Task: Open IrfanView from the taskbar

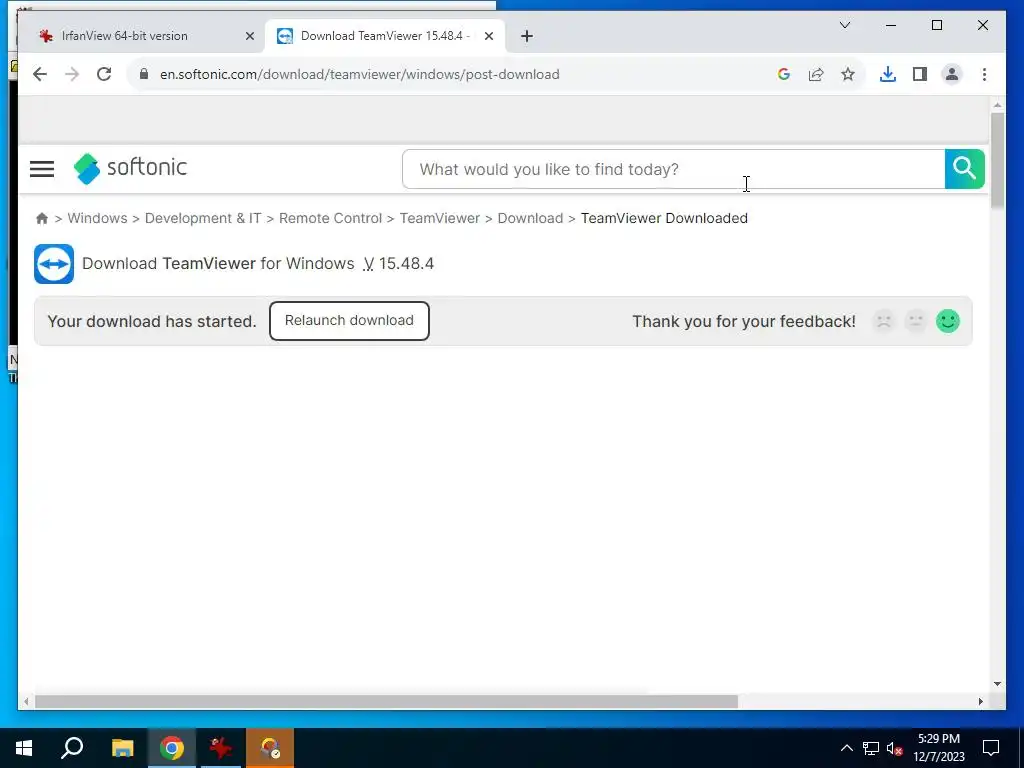Action: pyautogui.click(x=221, y=748)
